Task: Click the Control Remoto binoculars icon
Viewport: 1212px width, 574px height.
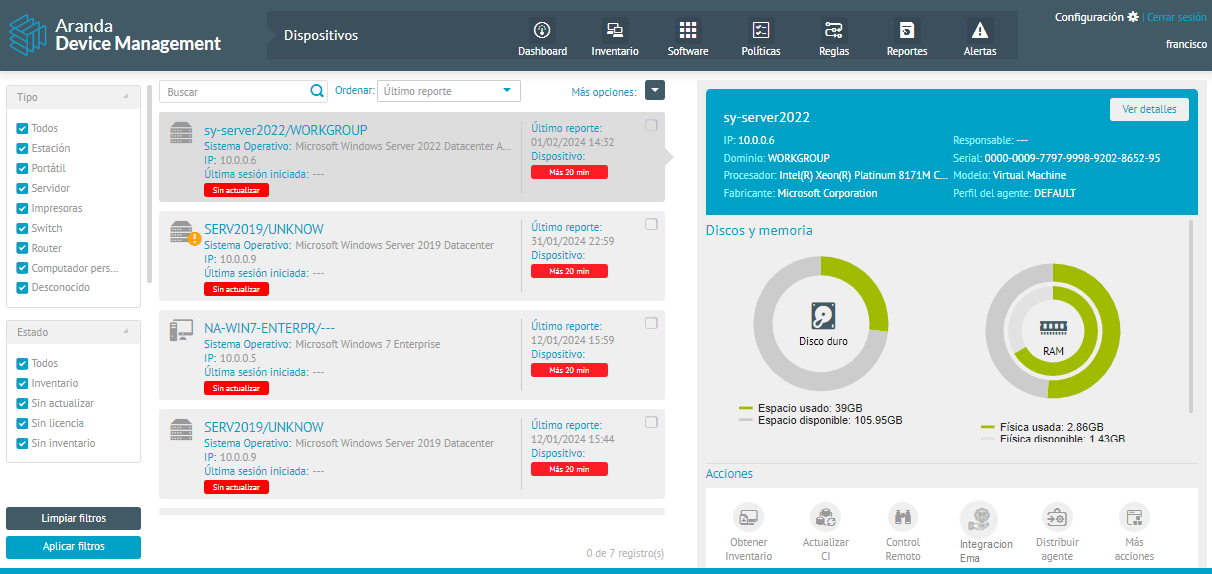Action: 903,517
